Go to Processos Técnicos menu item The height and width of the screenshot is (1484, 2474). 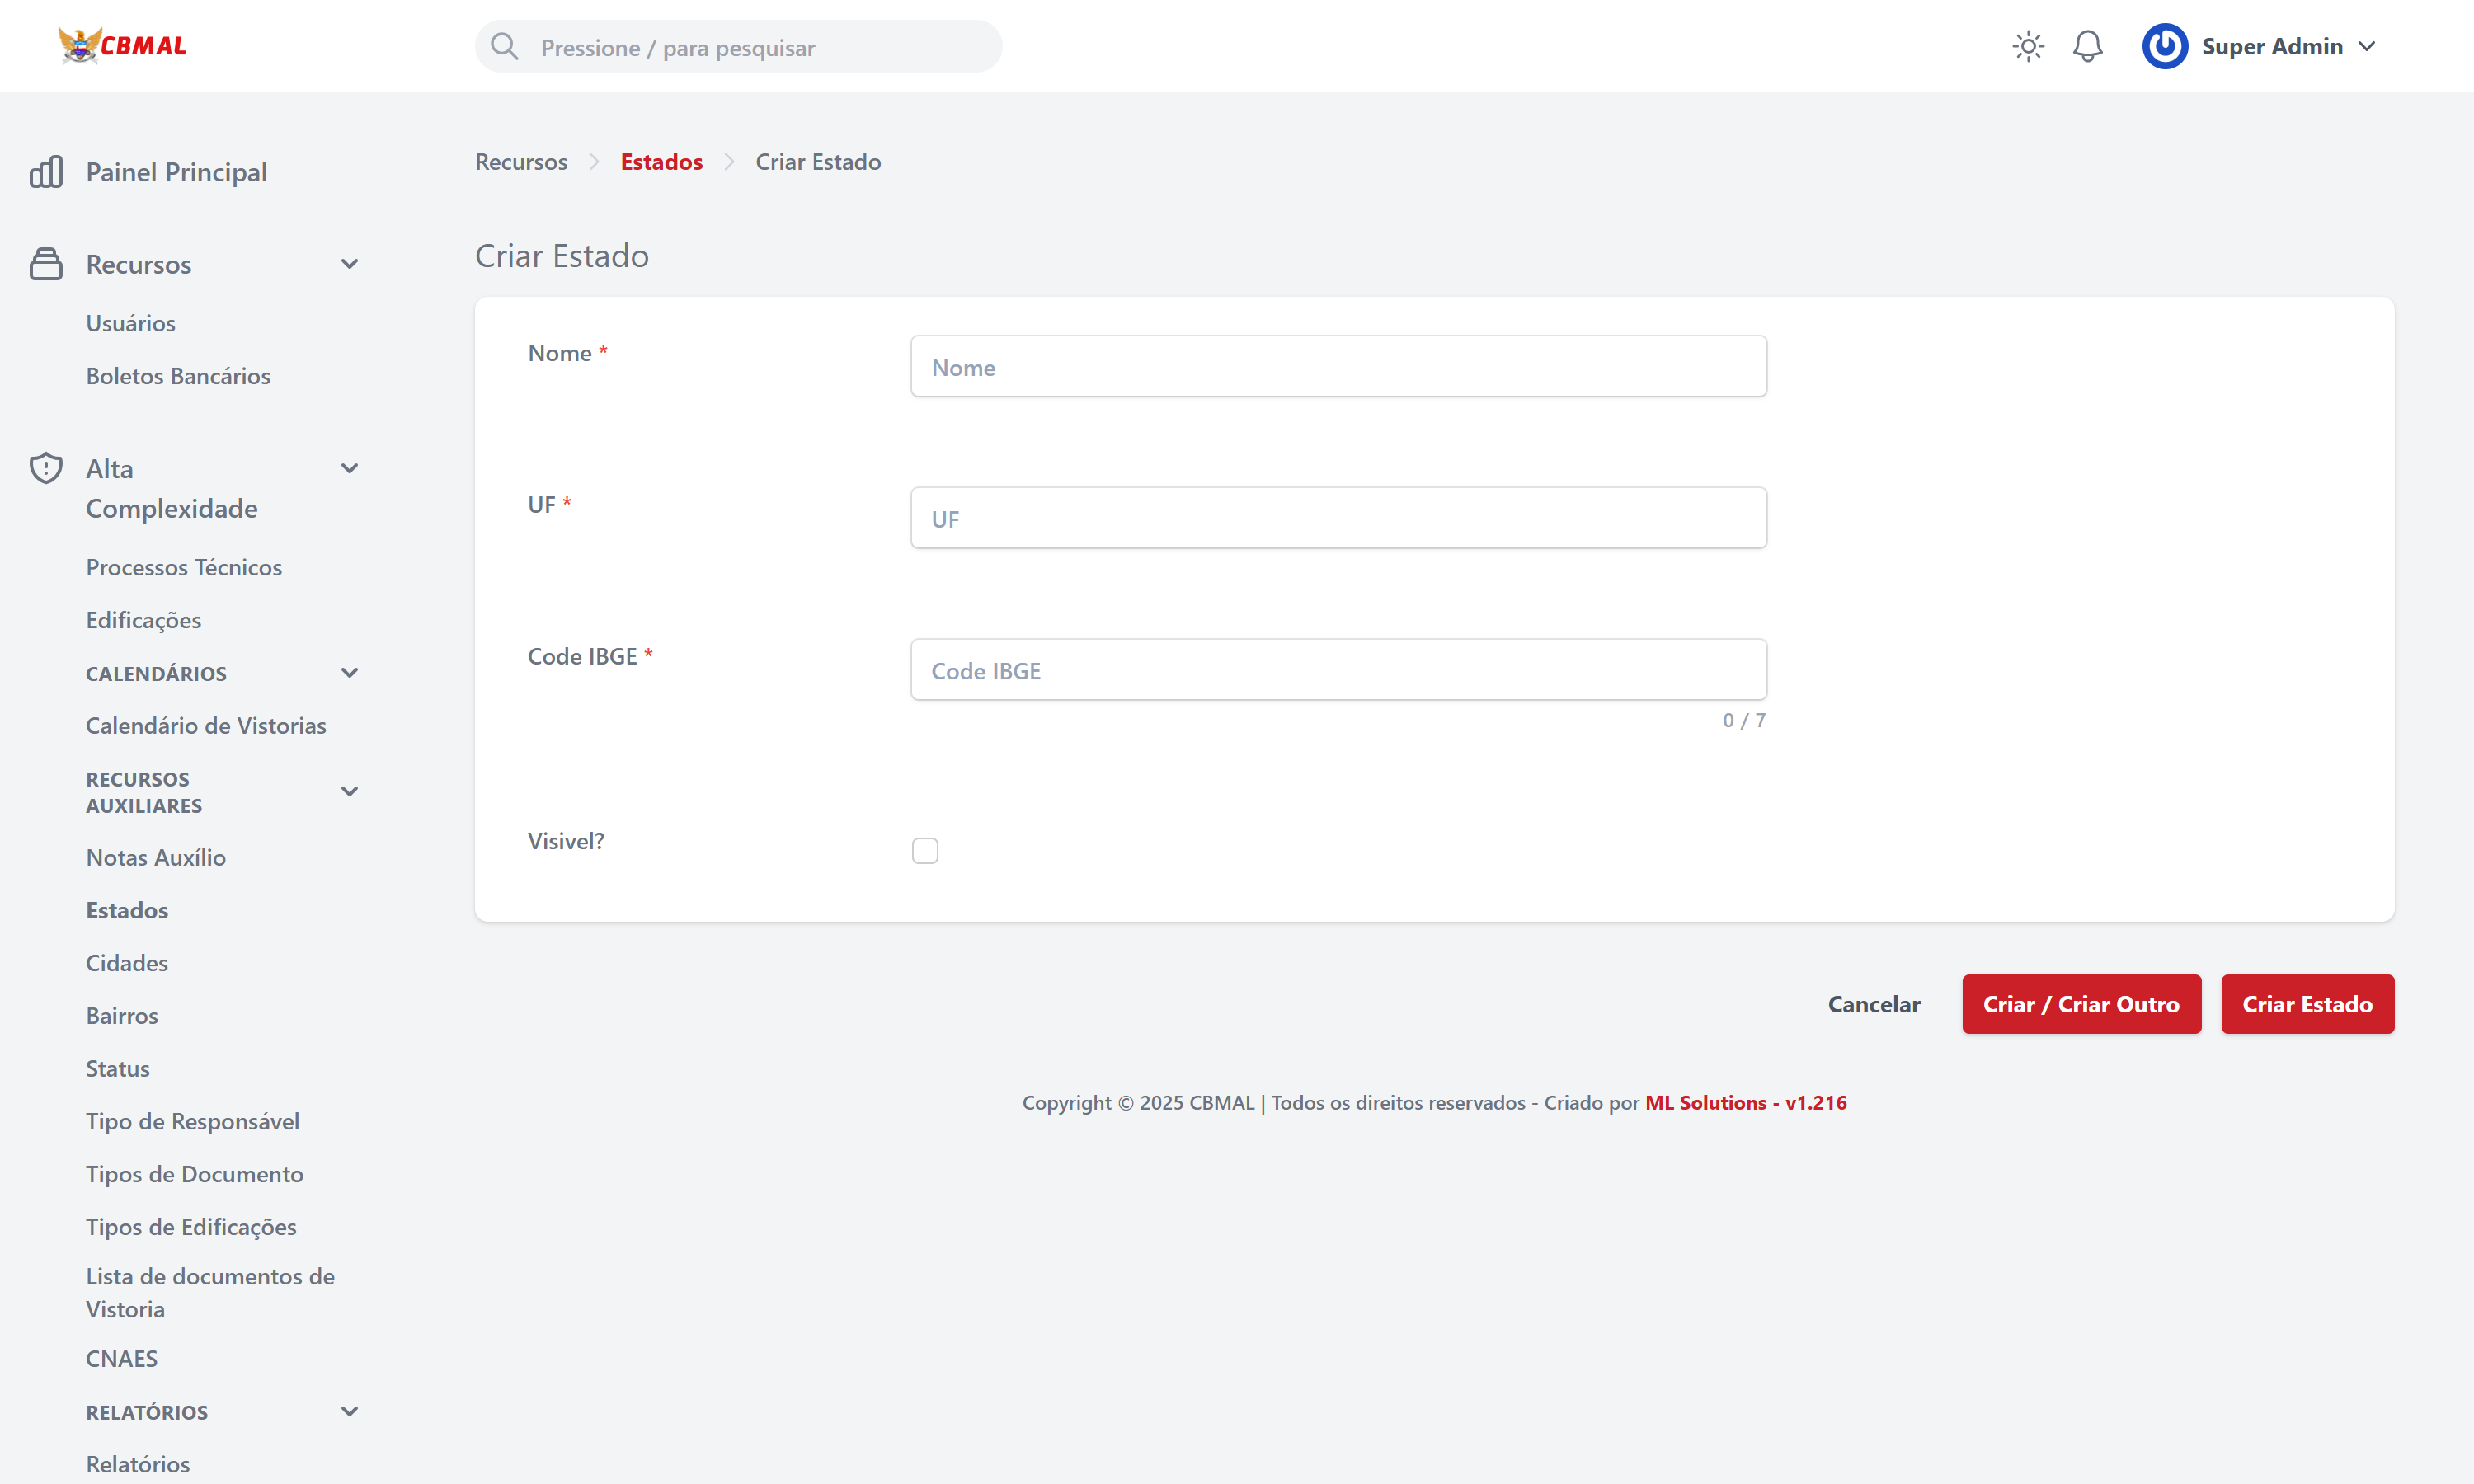coord(184,567)
